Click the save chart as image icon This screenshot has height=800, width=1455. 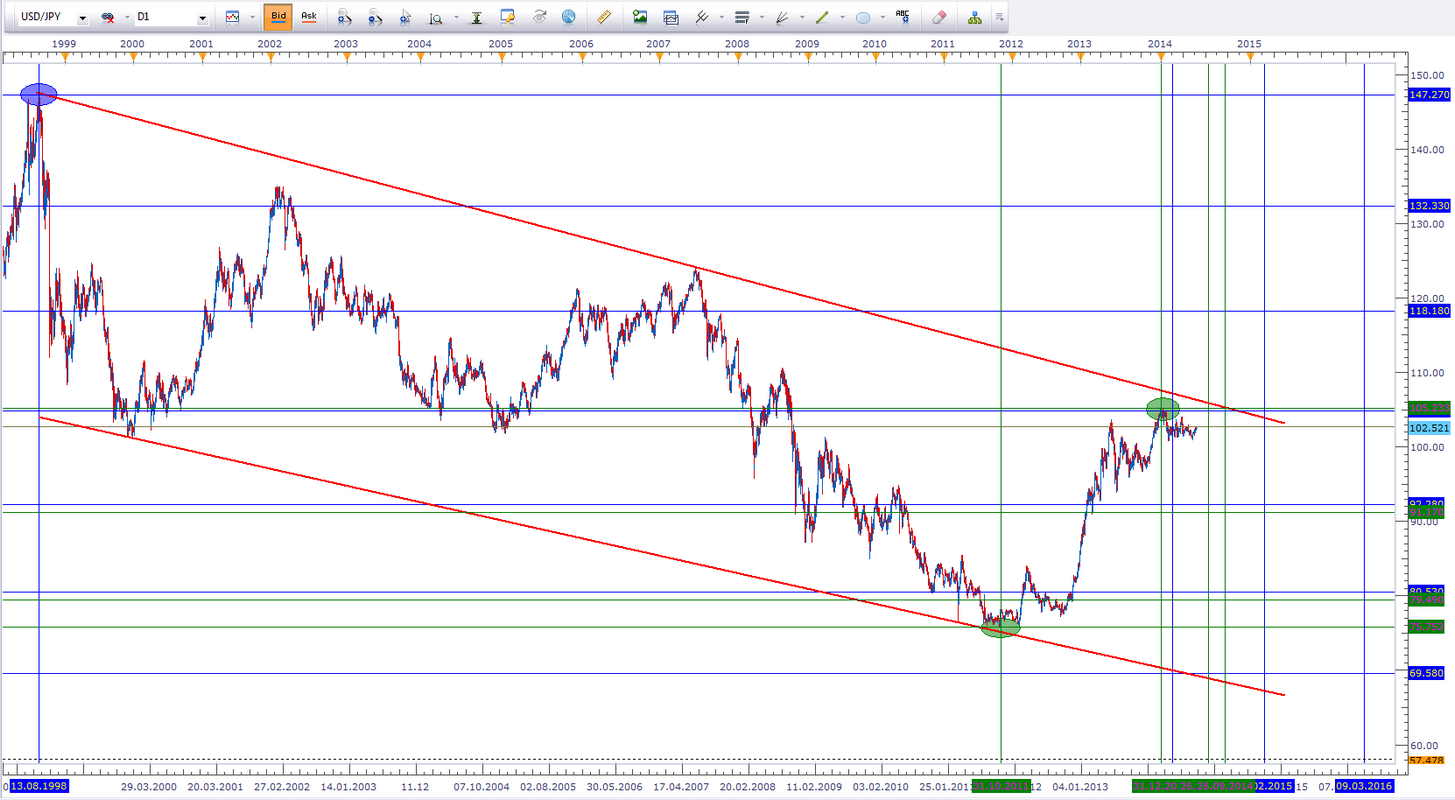(x=640, y=18)
